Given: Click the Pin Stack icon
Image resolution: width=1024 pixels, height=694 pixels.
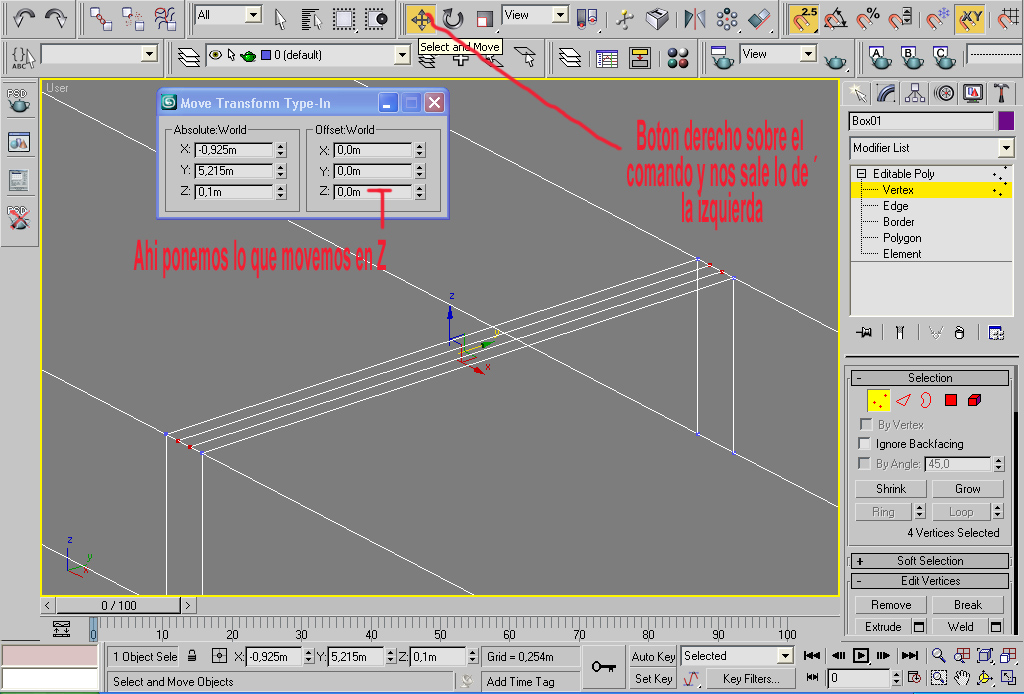Looking at the screenshot, I should click(864, 333).
